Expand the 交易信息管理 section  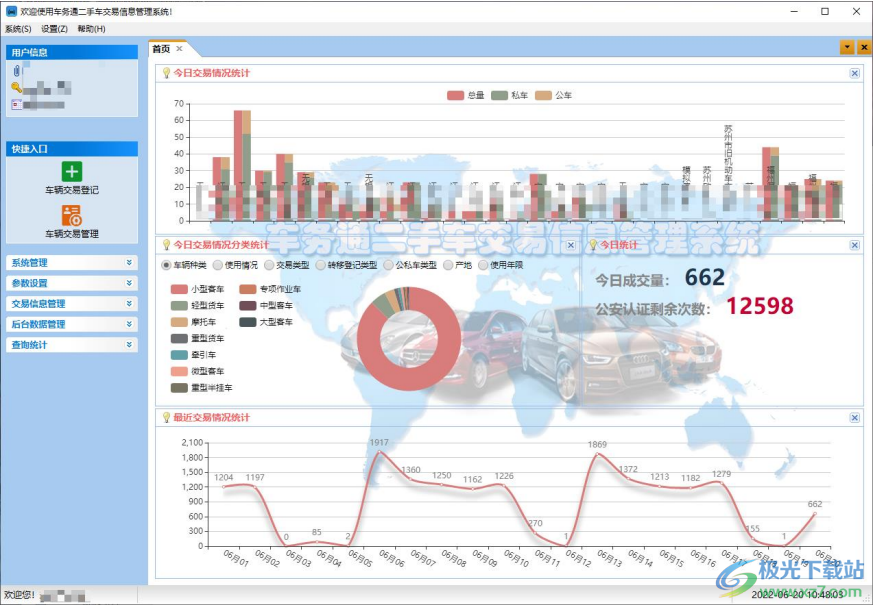[72, 303]
